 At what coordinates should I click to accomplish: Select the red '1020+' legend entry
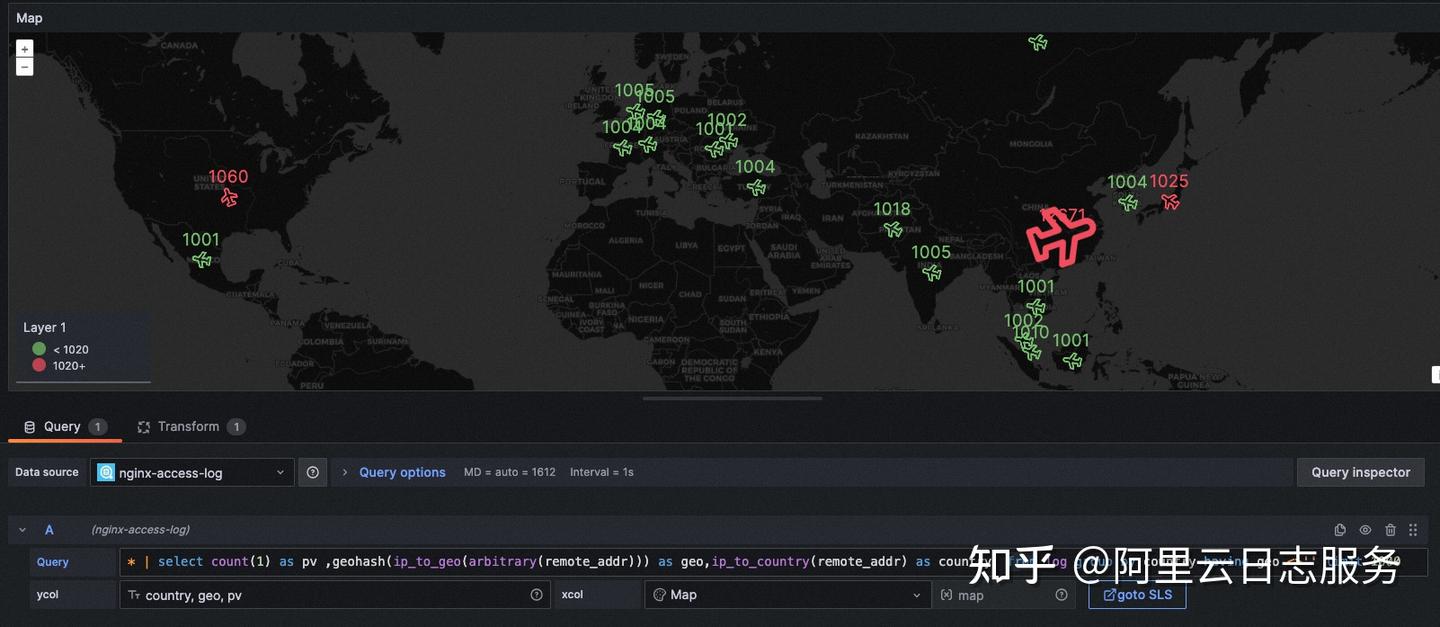tap(62, 365)
